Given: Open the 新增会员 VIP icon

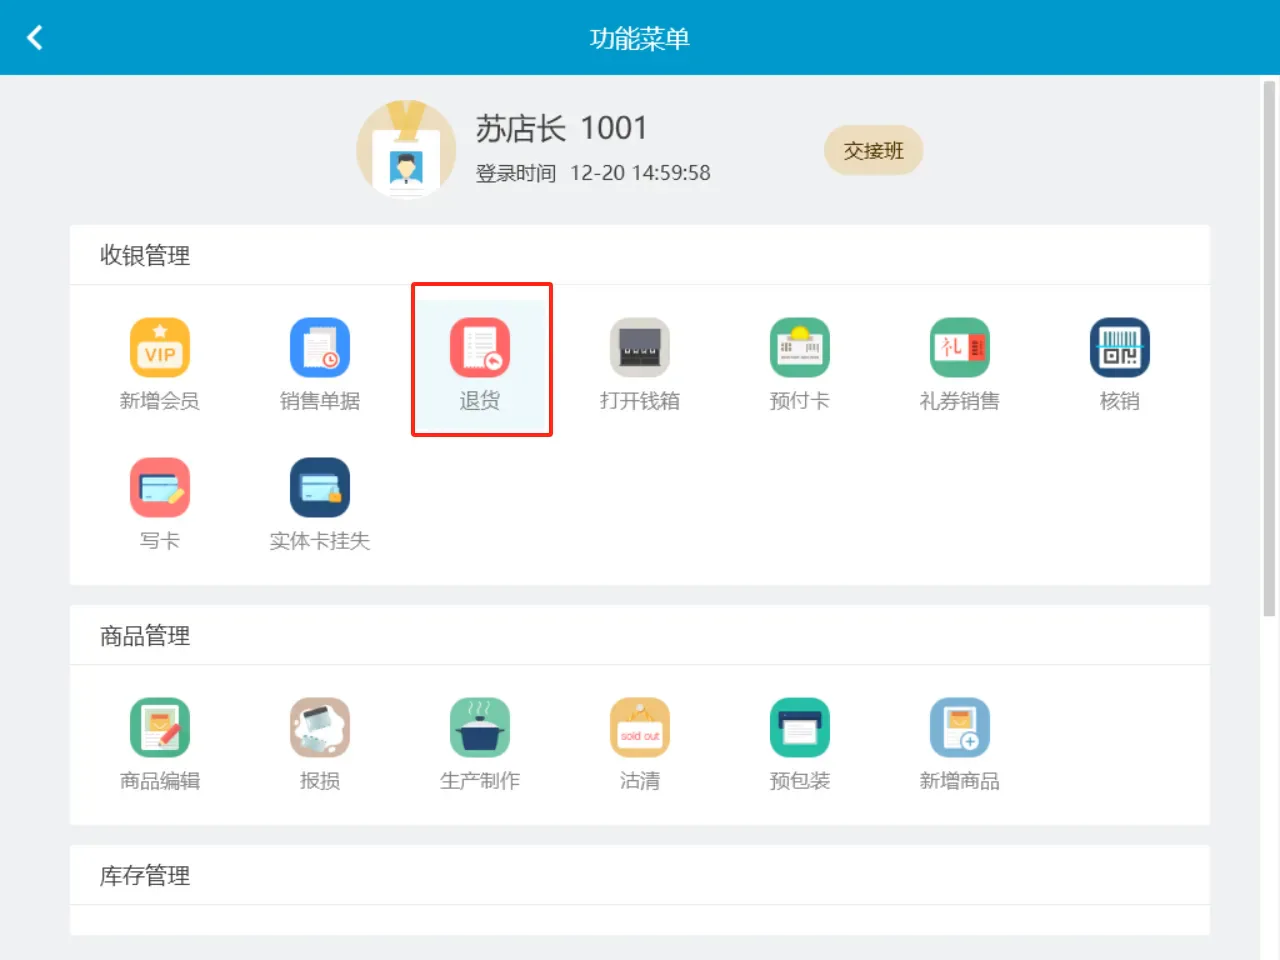Looking at the screenshot, I should point(160,347).
